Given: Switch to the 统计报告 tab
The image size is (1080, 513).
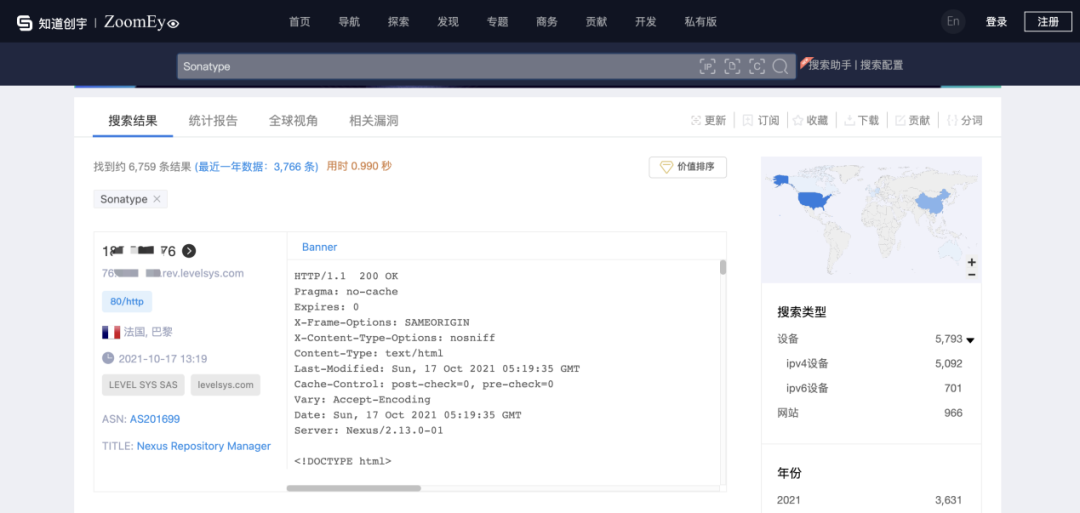Looking at the screenshot, I should [213, 121].
